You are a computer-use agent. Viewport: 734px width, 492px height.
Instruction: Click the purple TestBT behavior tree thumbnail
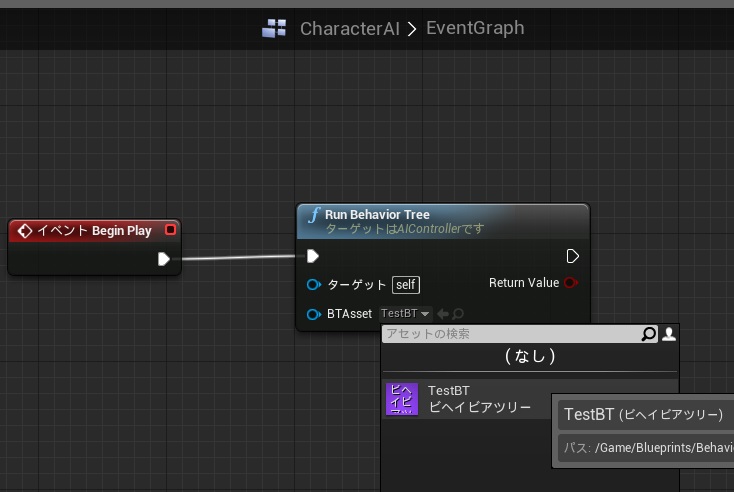point(402,399)
